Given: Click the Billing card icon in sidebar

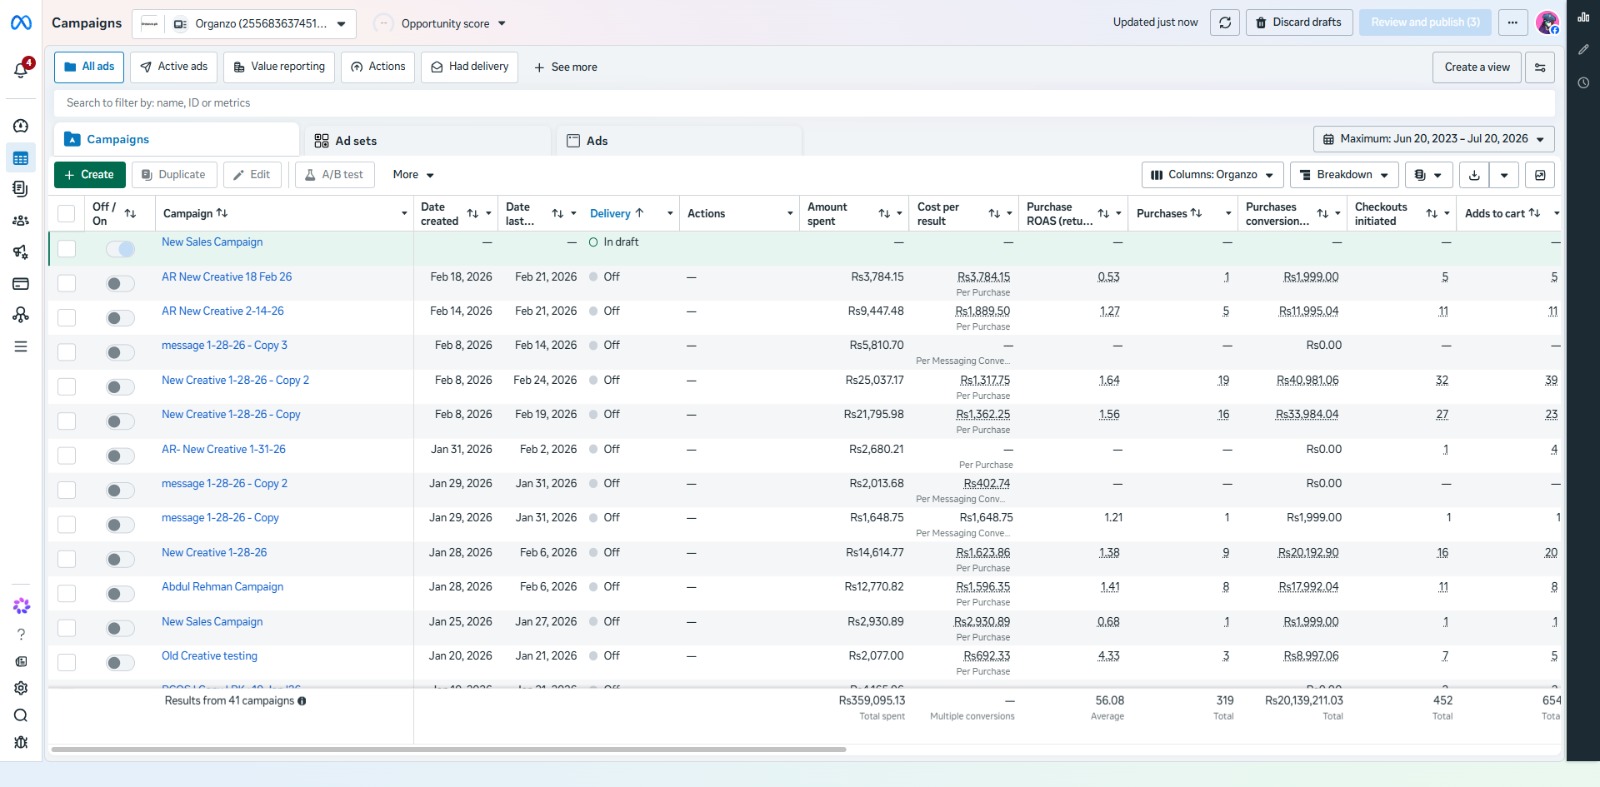Looking at the screenshot, I should (x=20, y=284).
